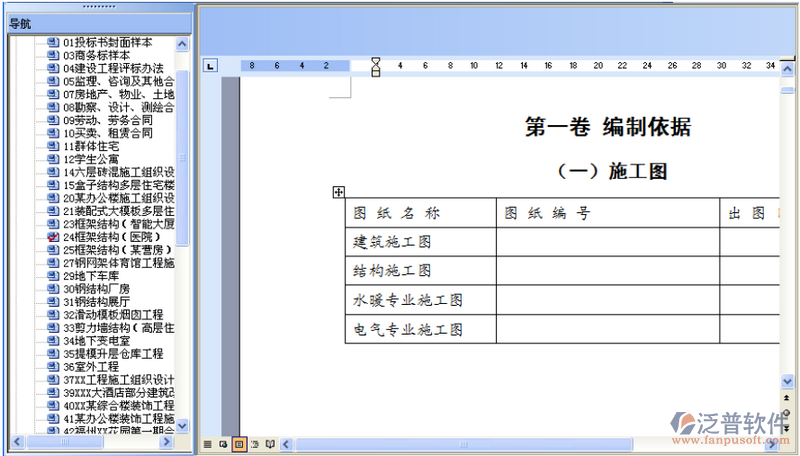Select 32滑动模板烟囱工程 item
Image resolution: width=800 pixels, height=456 pixels.
pyautogui.click(x=113, y=315)
